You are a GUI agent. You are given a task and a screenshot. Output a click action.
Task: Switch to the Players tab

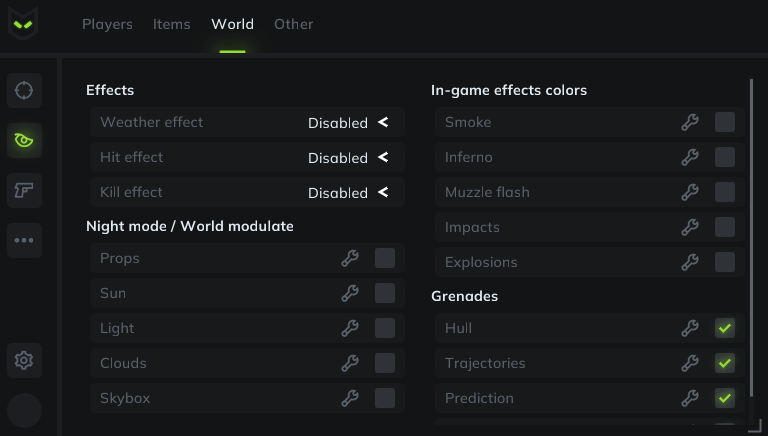[x=107, y=24]
